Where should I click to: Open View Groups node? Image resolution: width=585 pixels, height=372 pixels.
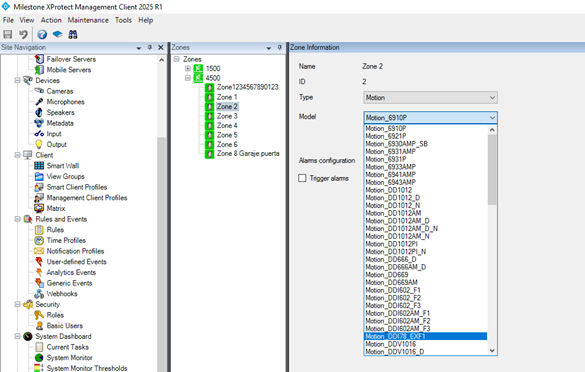coord(65,176)
